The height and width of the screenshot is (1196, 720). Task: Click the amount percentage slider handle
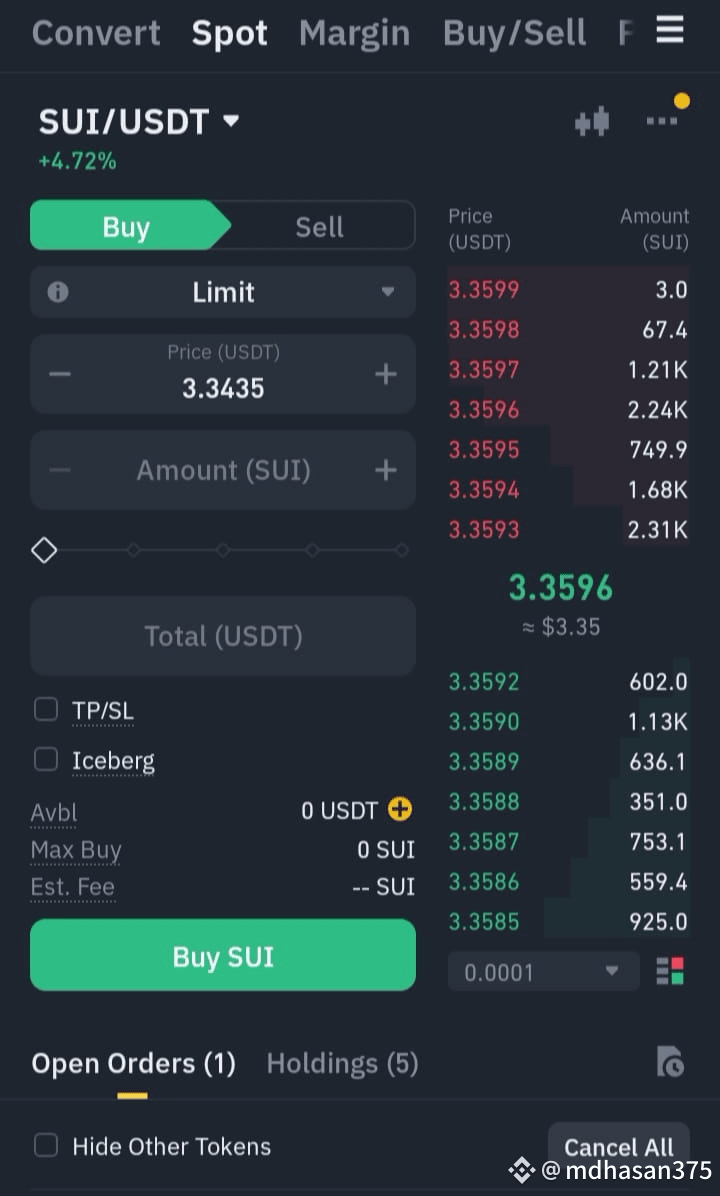coord(44,550)
